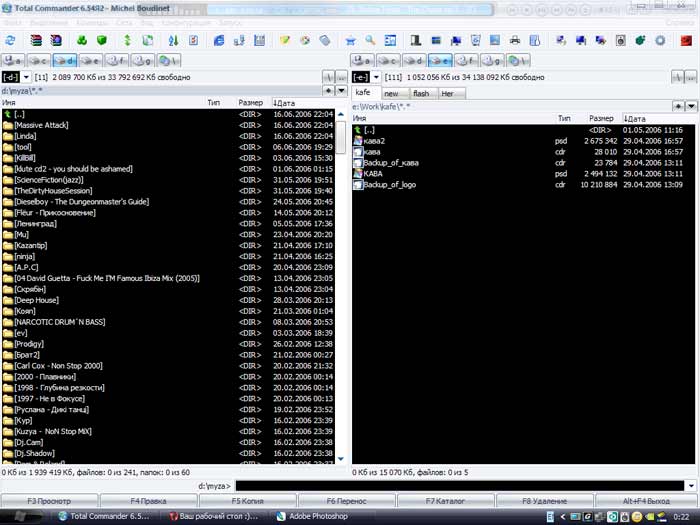The image size is (700, 525).
Task: Click the left panel scrollbar up arrow
Action: pos(341,114)
